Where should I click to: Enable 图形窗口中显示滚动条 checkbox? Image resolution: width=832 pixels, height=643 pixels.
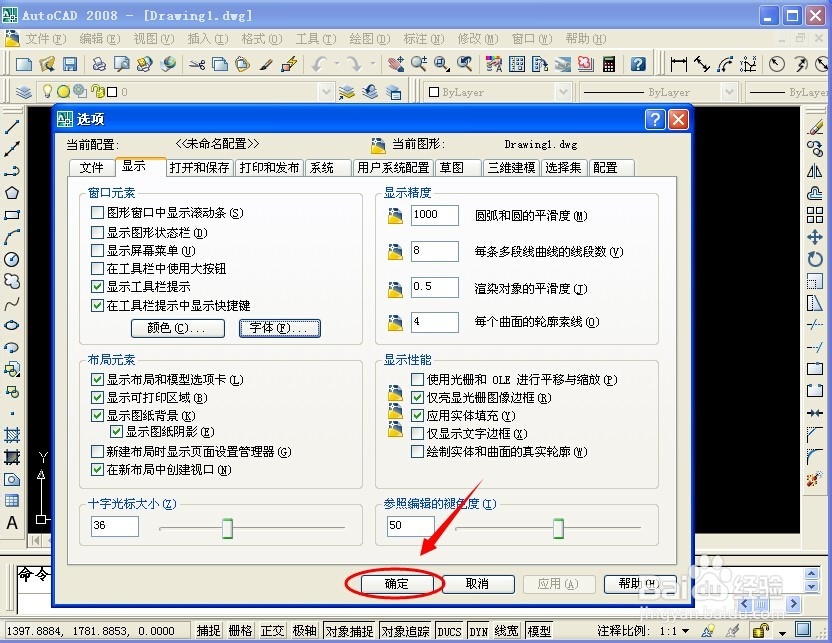(97, 213)
